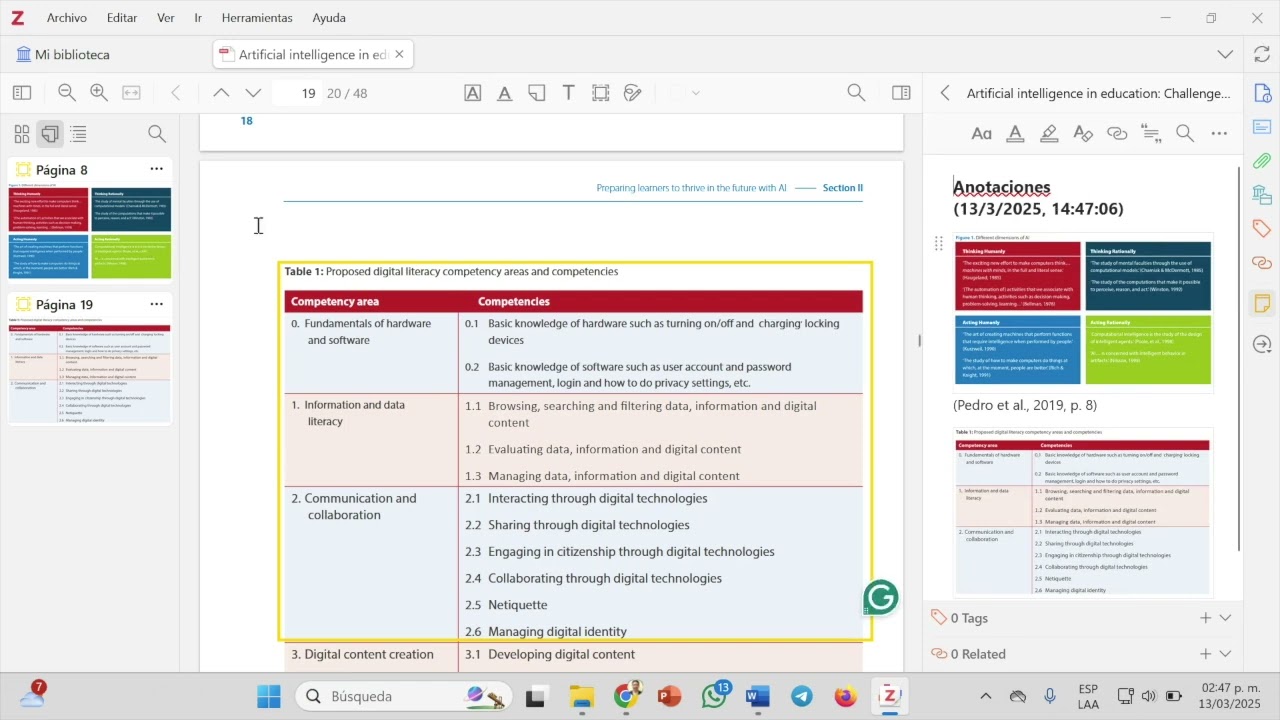Show outline view in sidebar
Image resolution: width=1280 pixels, height=720 pixels.
[78, 134]
